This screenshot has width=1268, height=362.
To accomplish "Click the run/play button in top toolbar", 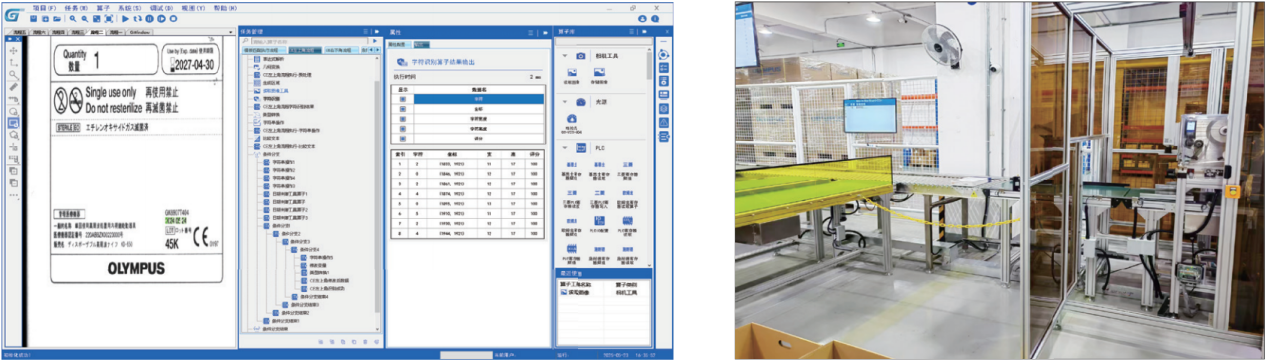I will [125, 19].
